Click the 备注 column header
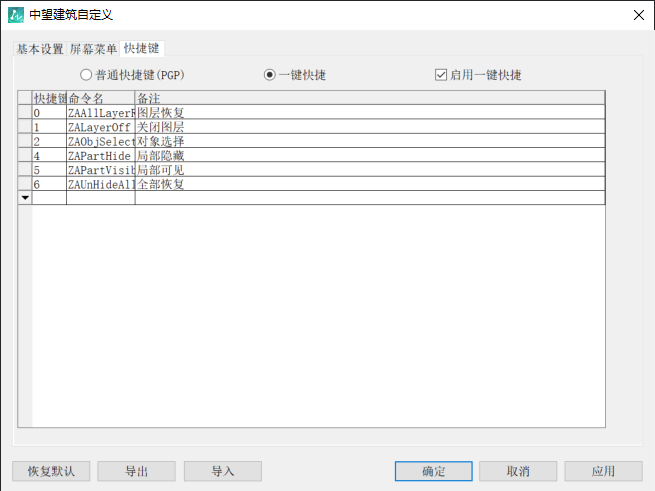This screenshot has height=491, width=655. click(369, 98)
